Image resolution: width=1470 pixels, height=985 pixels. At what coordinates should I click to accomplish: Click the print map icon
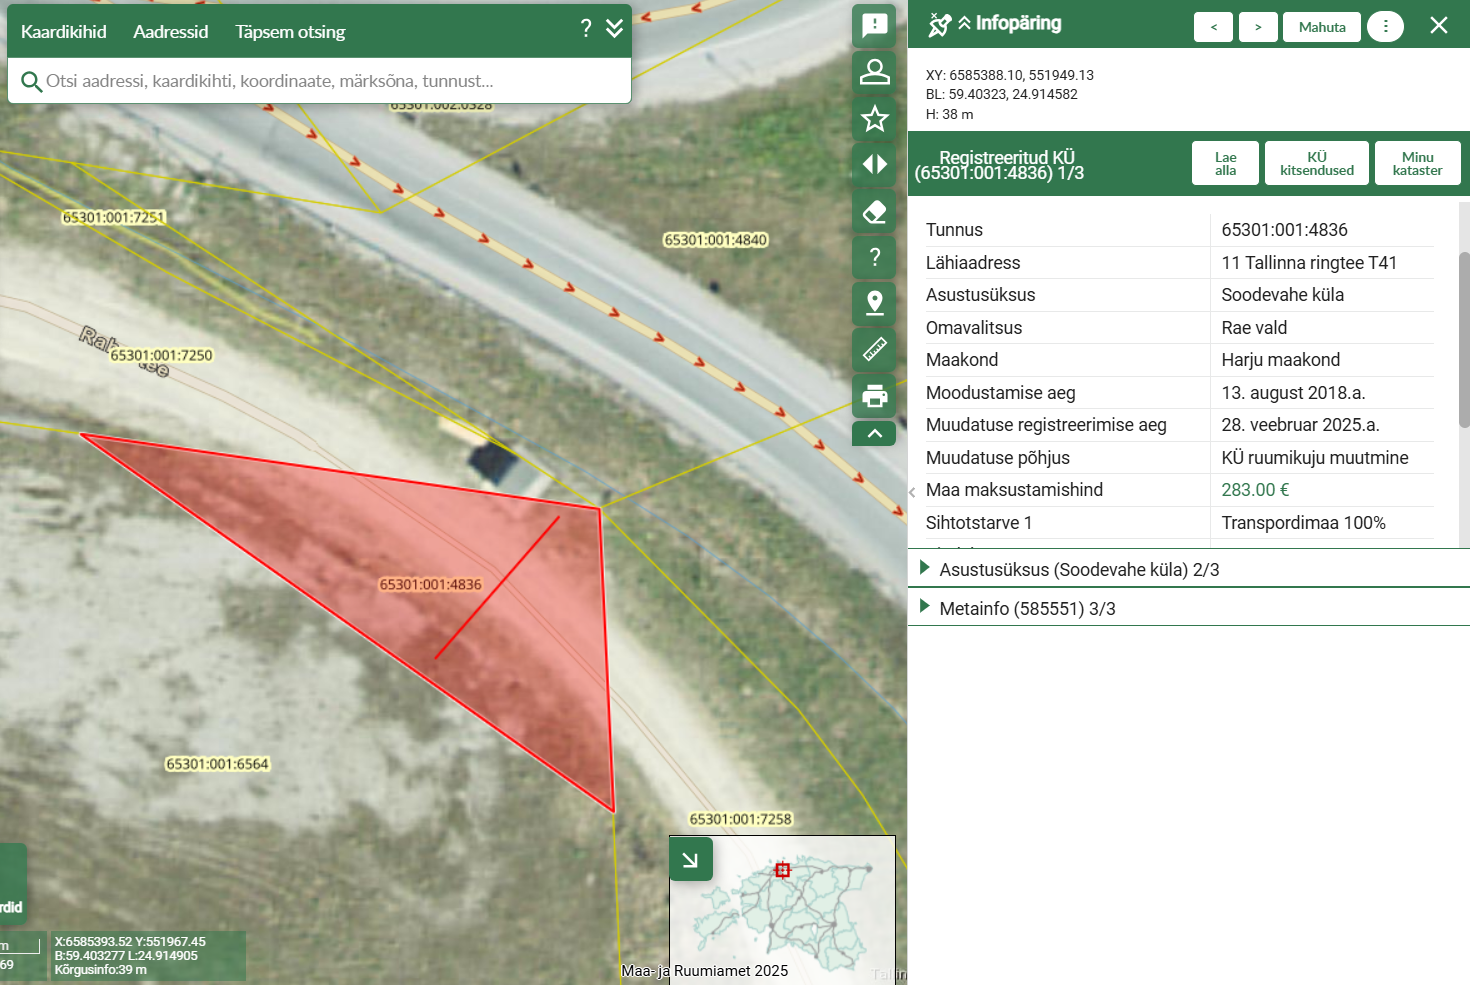[874, 396]
